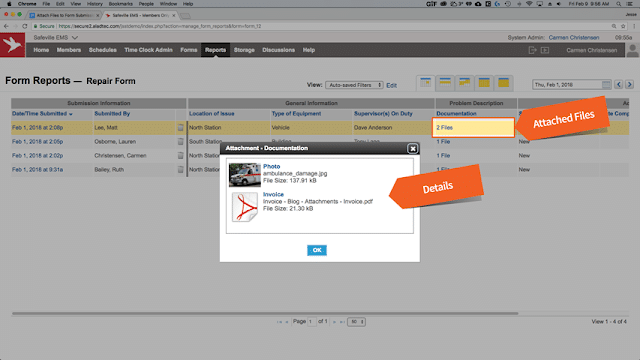Select the second view layout icon
The height and width of the screenshot is (360, 640).
[445, 83]
